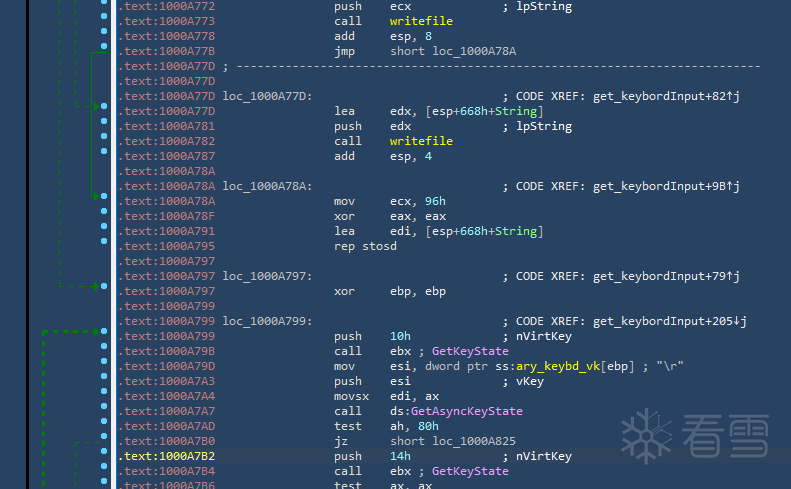
Task: Select operand 10h in push instruction
Action: (x=400, y=337)
